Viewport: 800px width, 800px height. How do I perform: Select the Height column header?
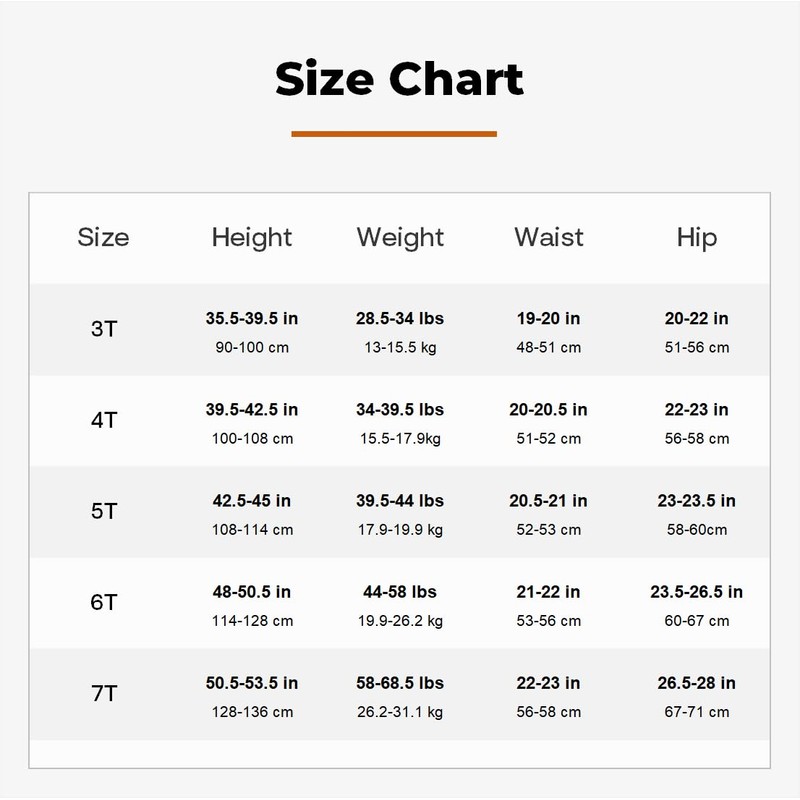pyautogui.click(x=252, y=238)
